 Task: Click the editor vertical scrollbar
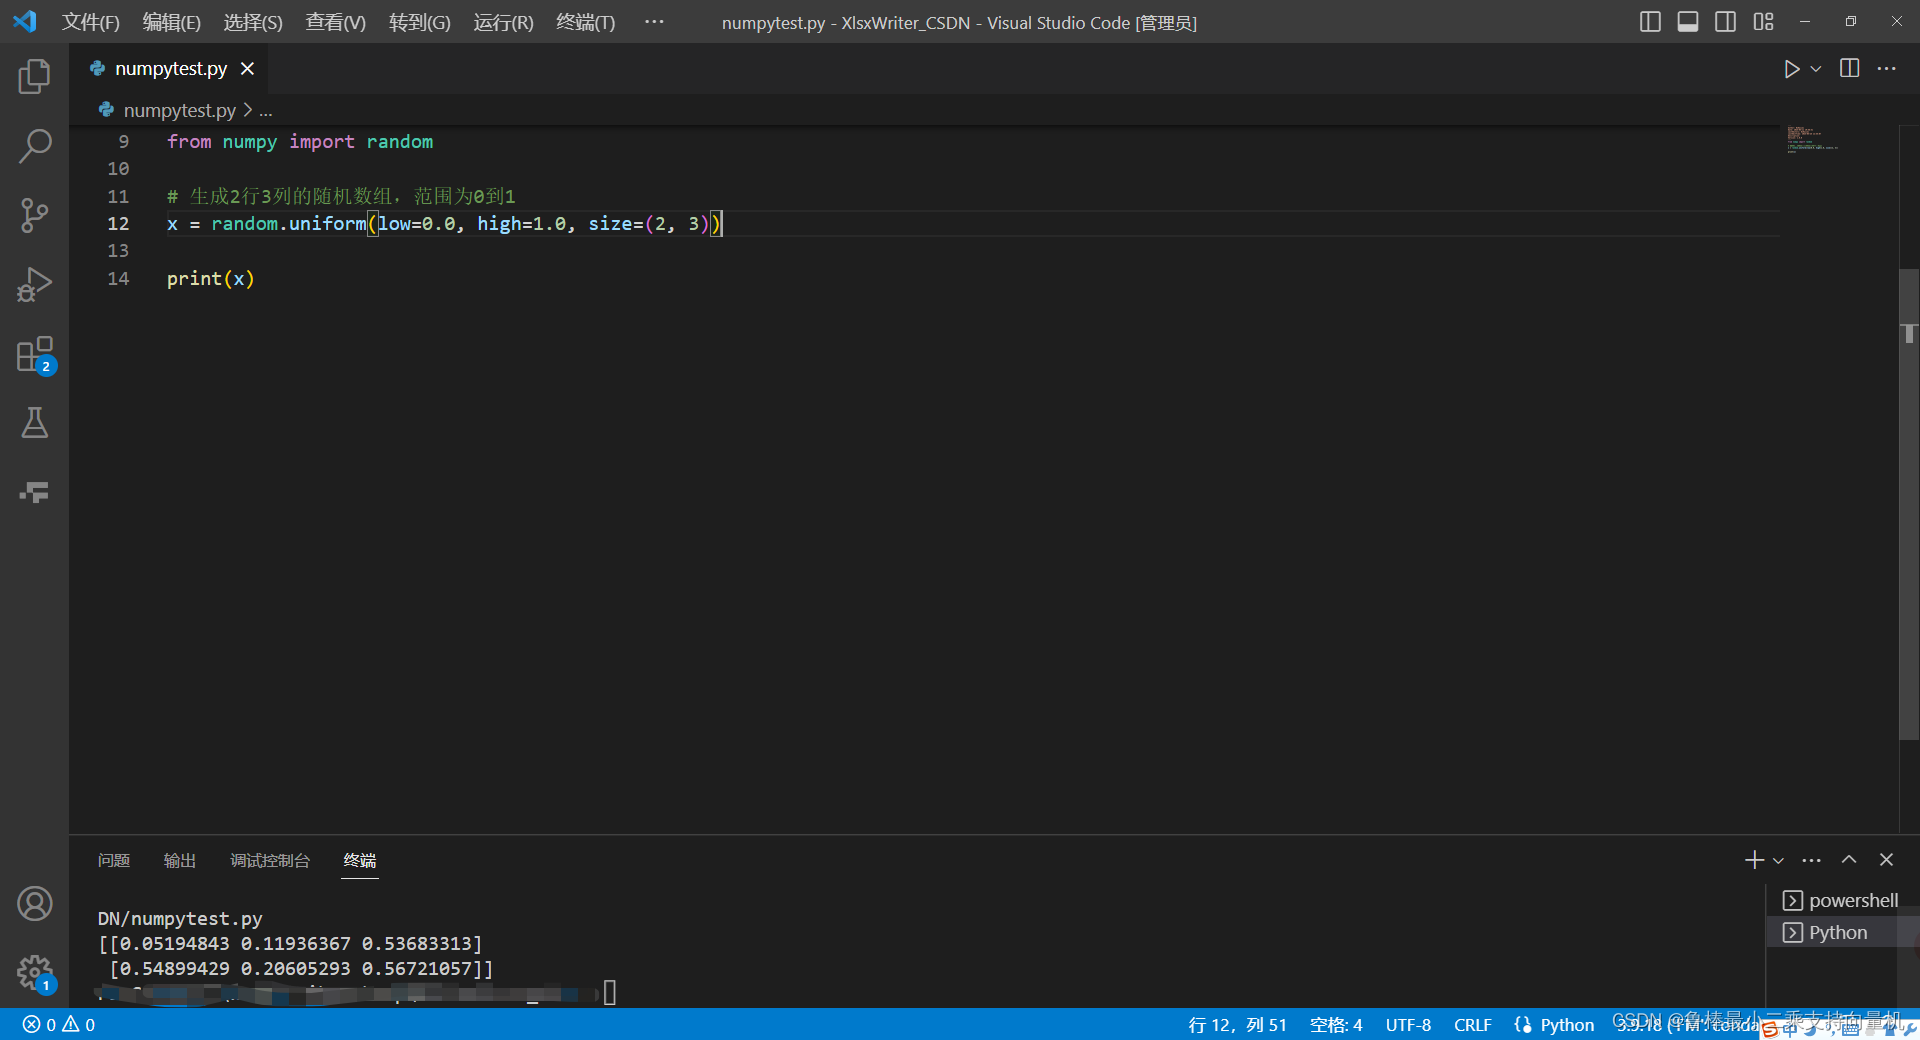(x=1909, y=504)
